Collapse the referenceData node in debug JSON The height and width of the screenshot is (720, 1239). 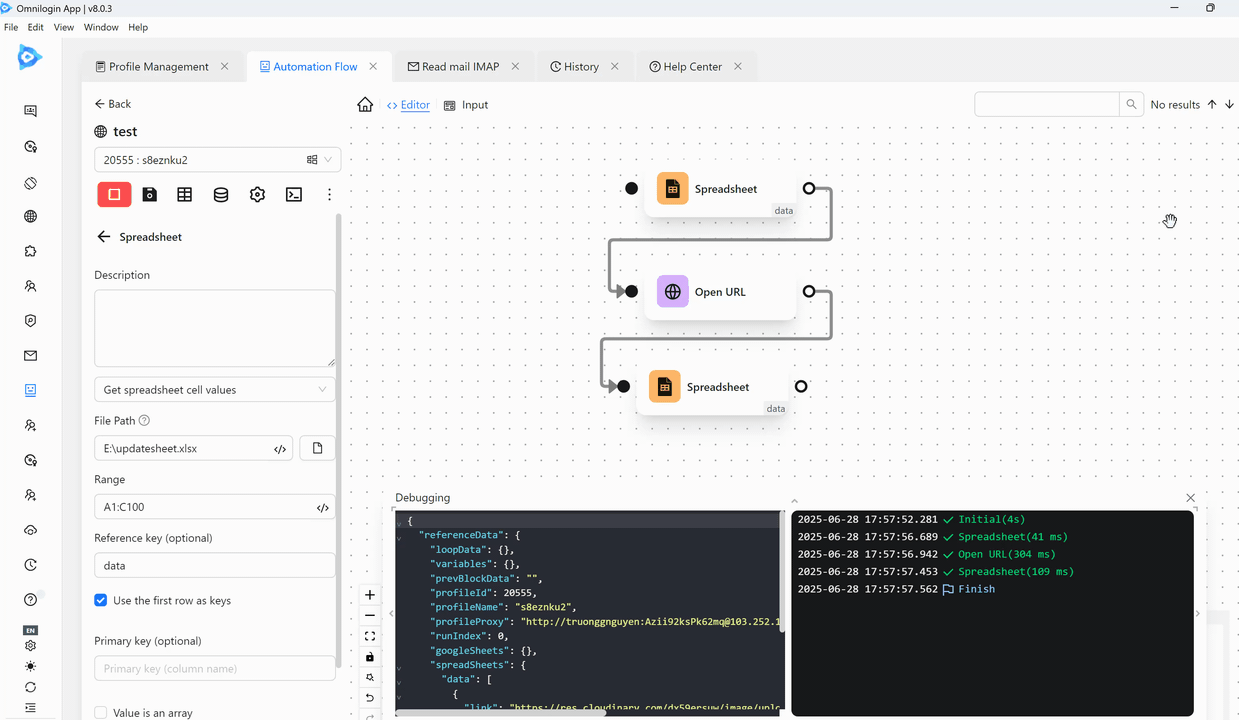click(x=400, y=537)
